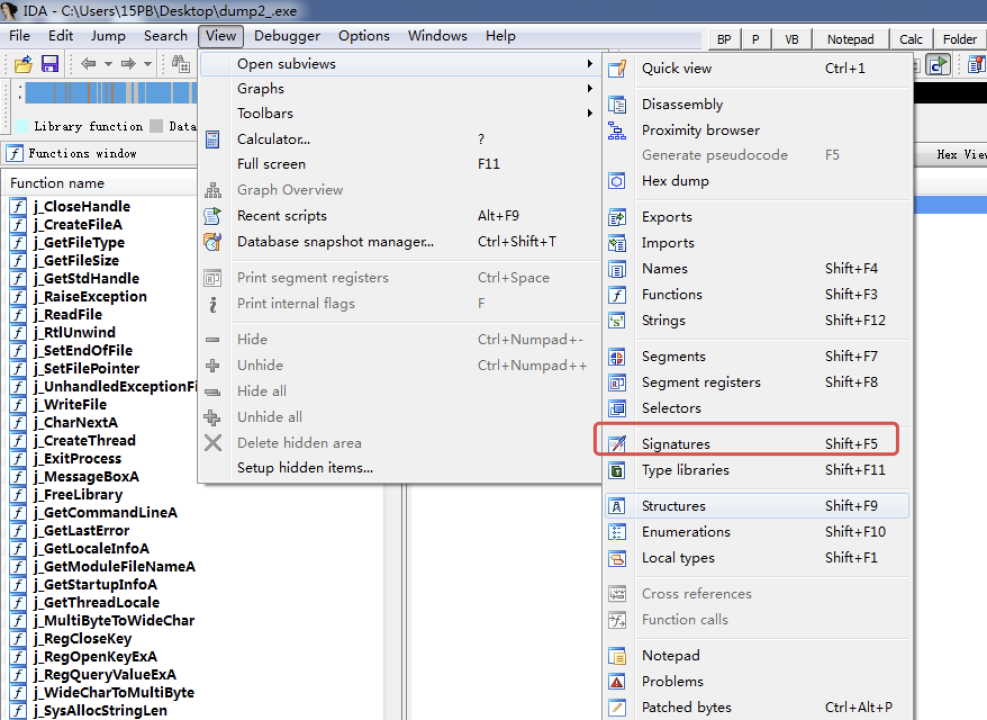Open the Strings subview
The height and width of the screenshot is (720, 987).
pyautogui.click(x=663, y=320)
